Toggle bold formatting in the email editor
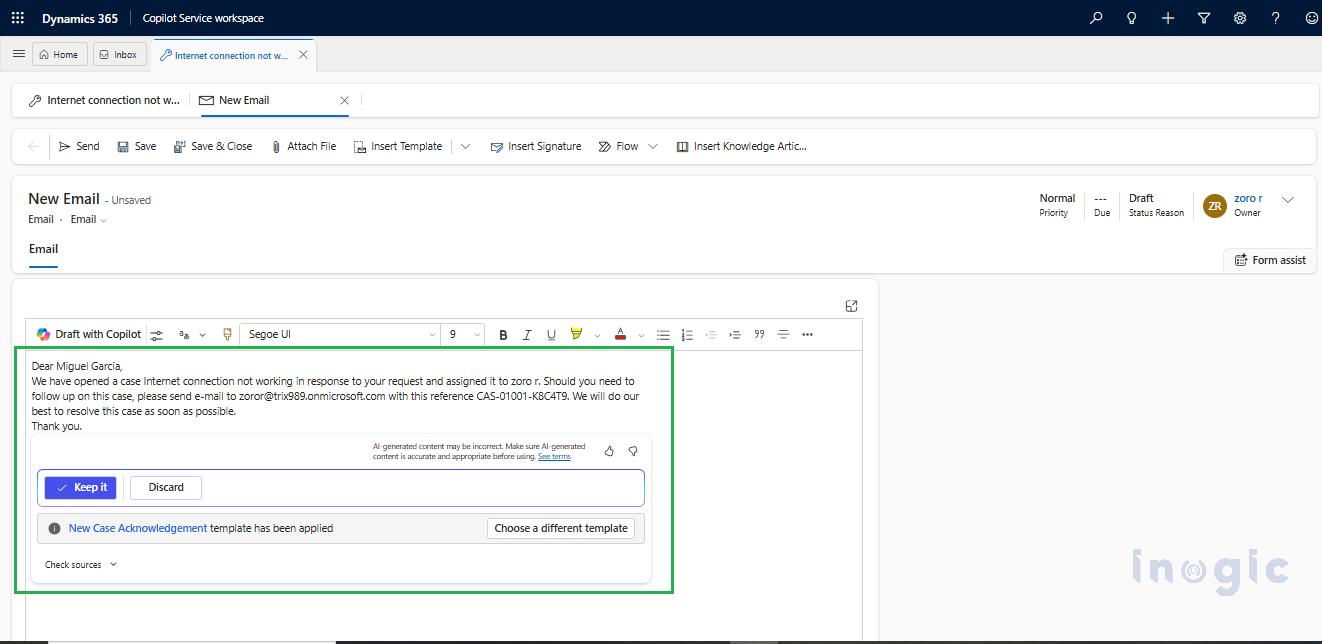 503,334
